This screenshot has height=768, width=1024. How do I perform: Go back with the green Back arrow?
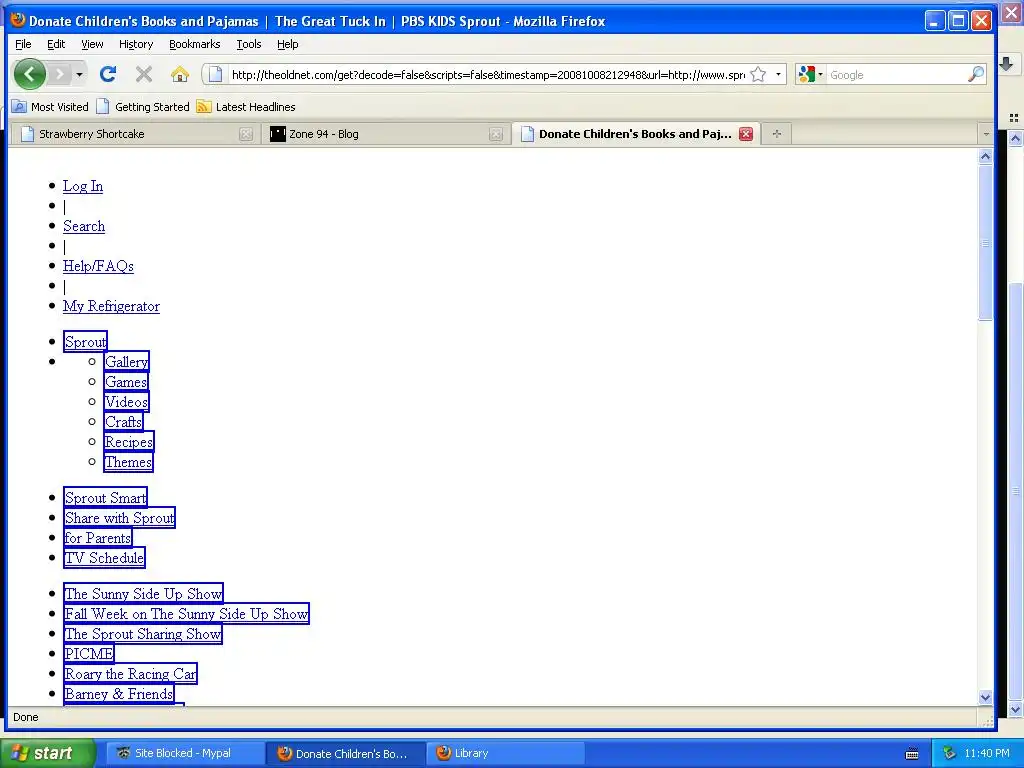pyautogui.click(x=29, y=74)
